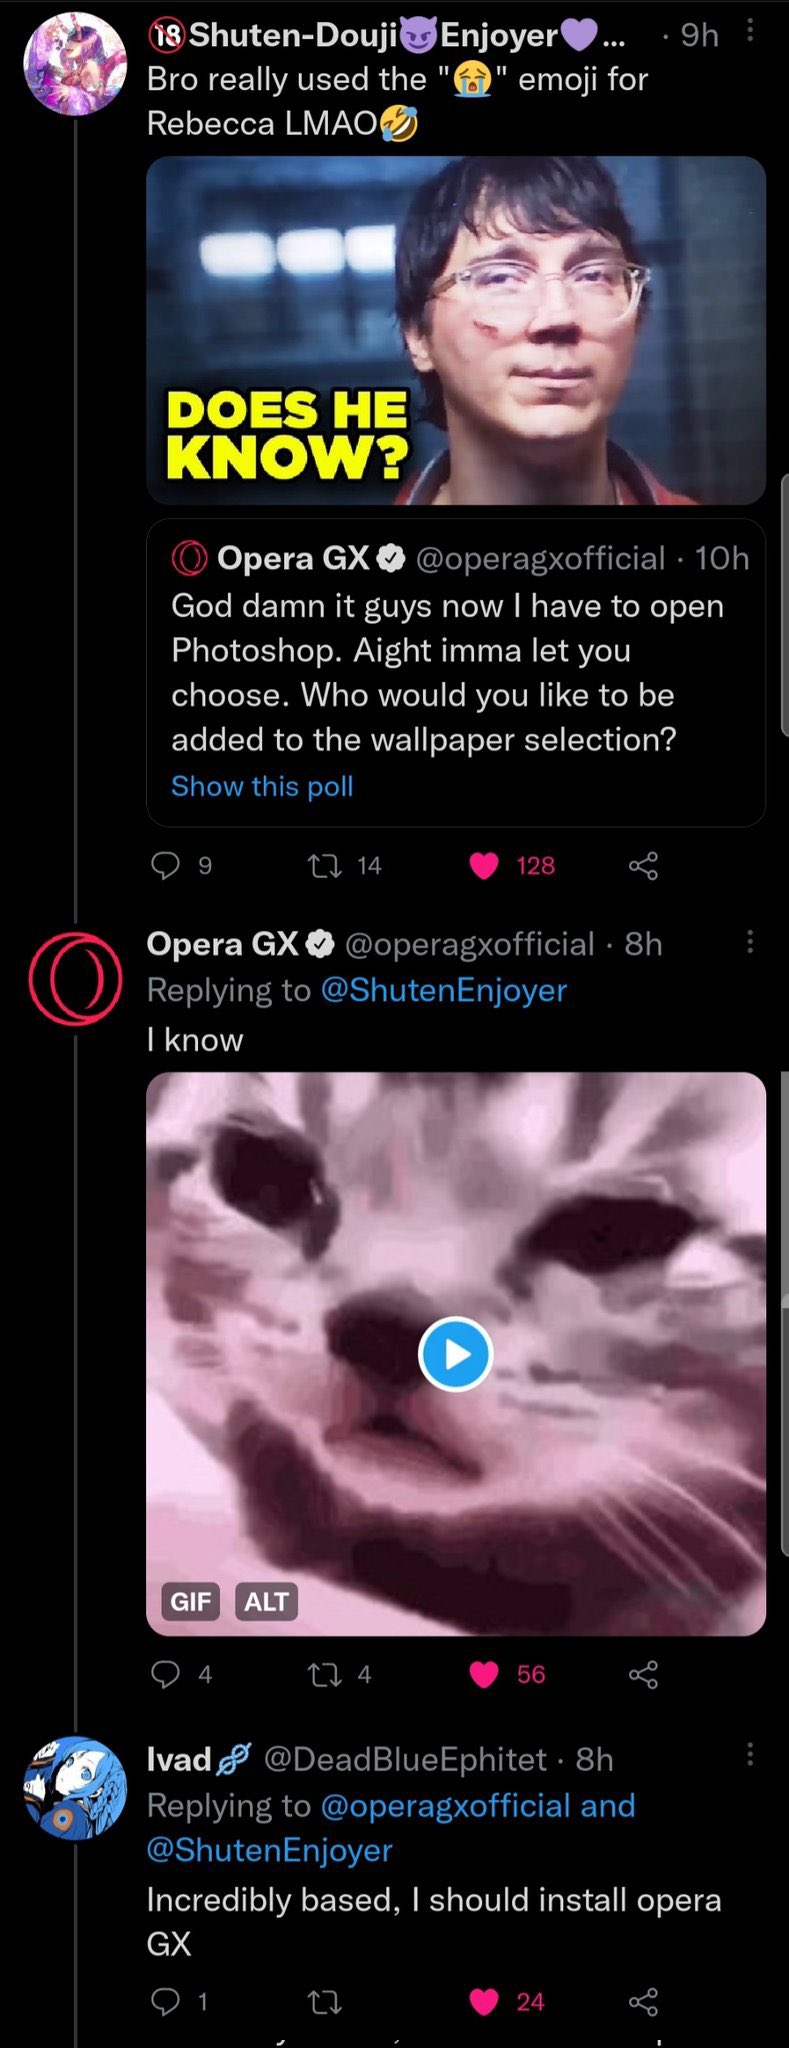The height and width of the screenshot is (2048, 789).
Task: Open more options on Shuten-Douji's tweet
Action: click(x=750, y=33)
